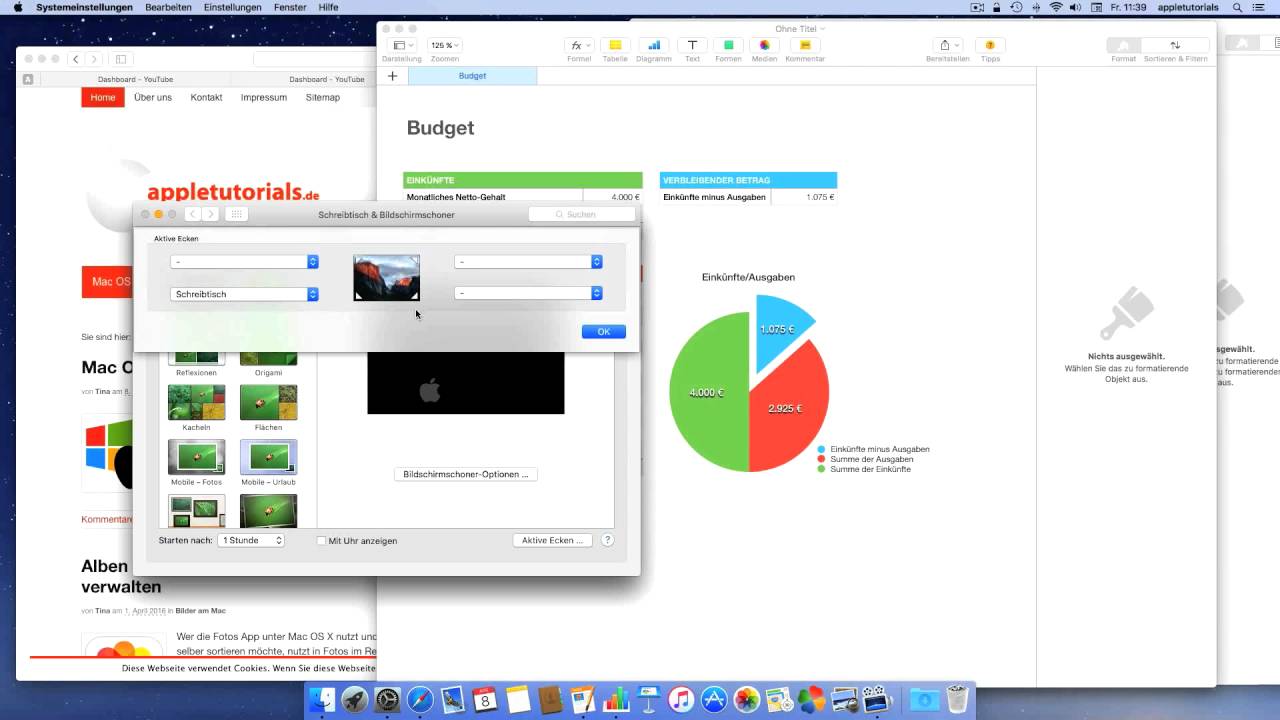Open the Formen shapes picker

pyautogui.click(x=728, y=46)
